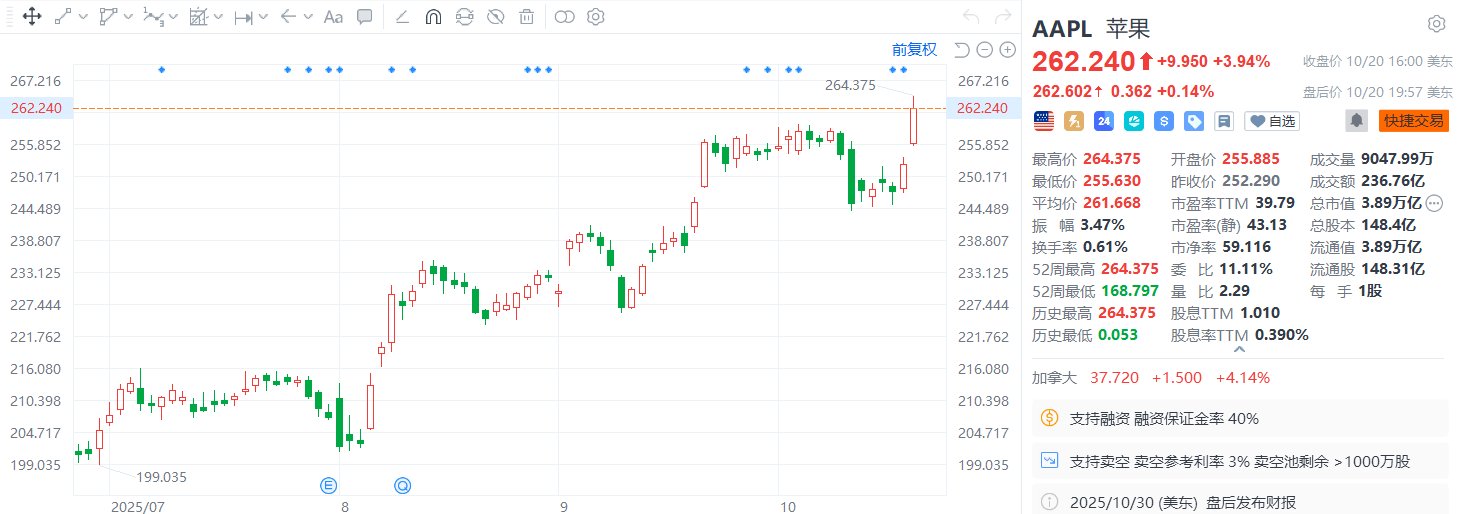Add a comment bubble annotation

click(x=365, y=17)
